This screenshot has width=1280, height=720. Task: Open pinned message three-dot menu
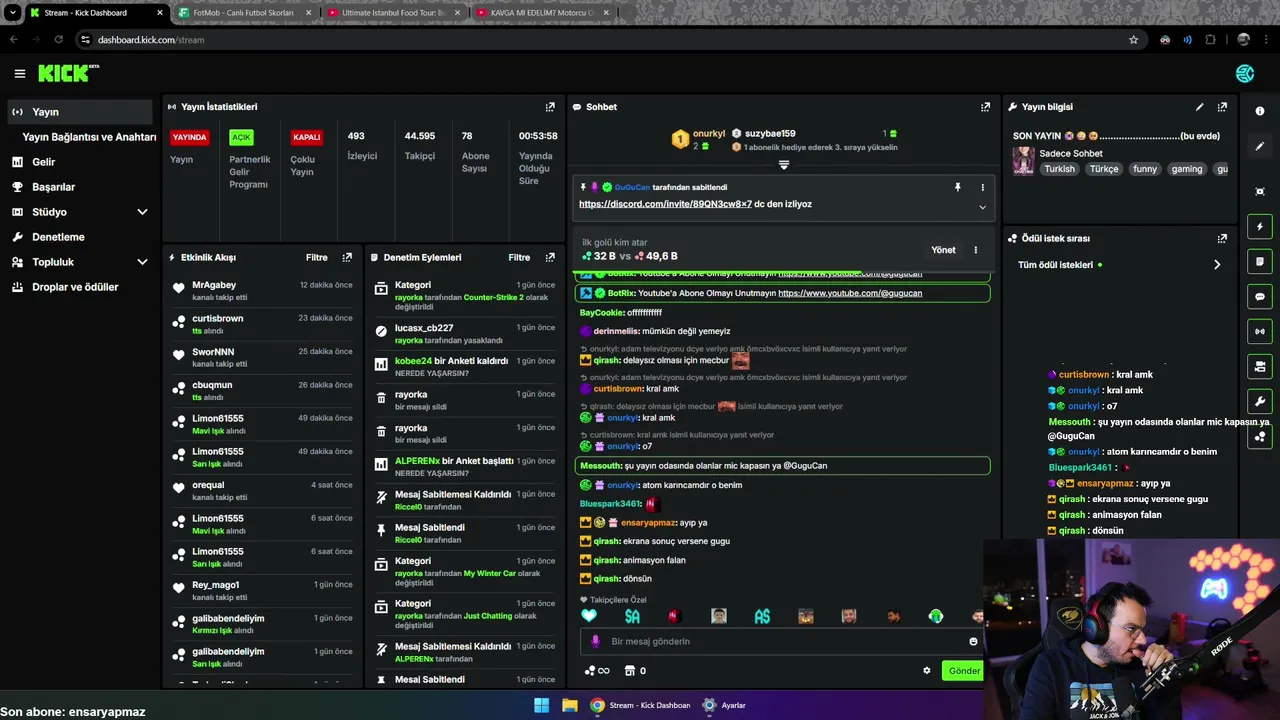point(982,187)
